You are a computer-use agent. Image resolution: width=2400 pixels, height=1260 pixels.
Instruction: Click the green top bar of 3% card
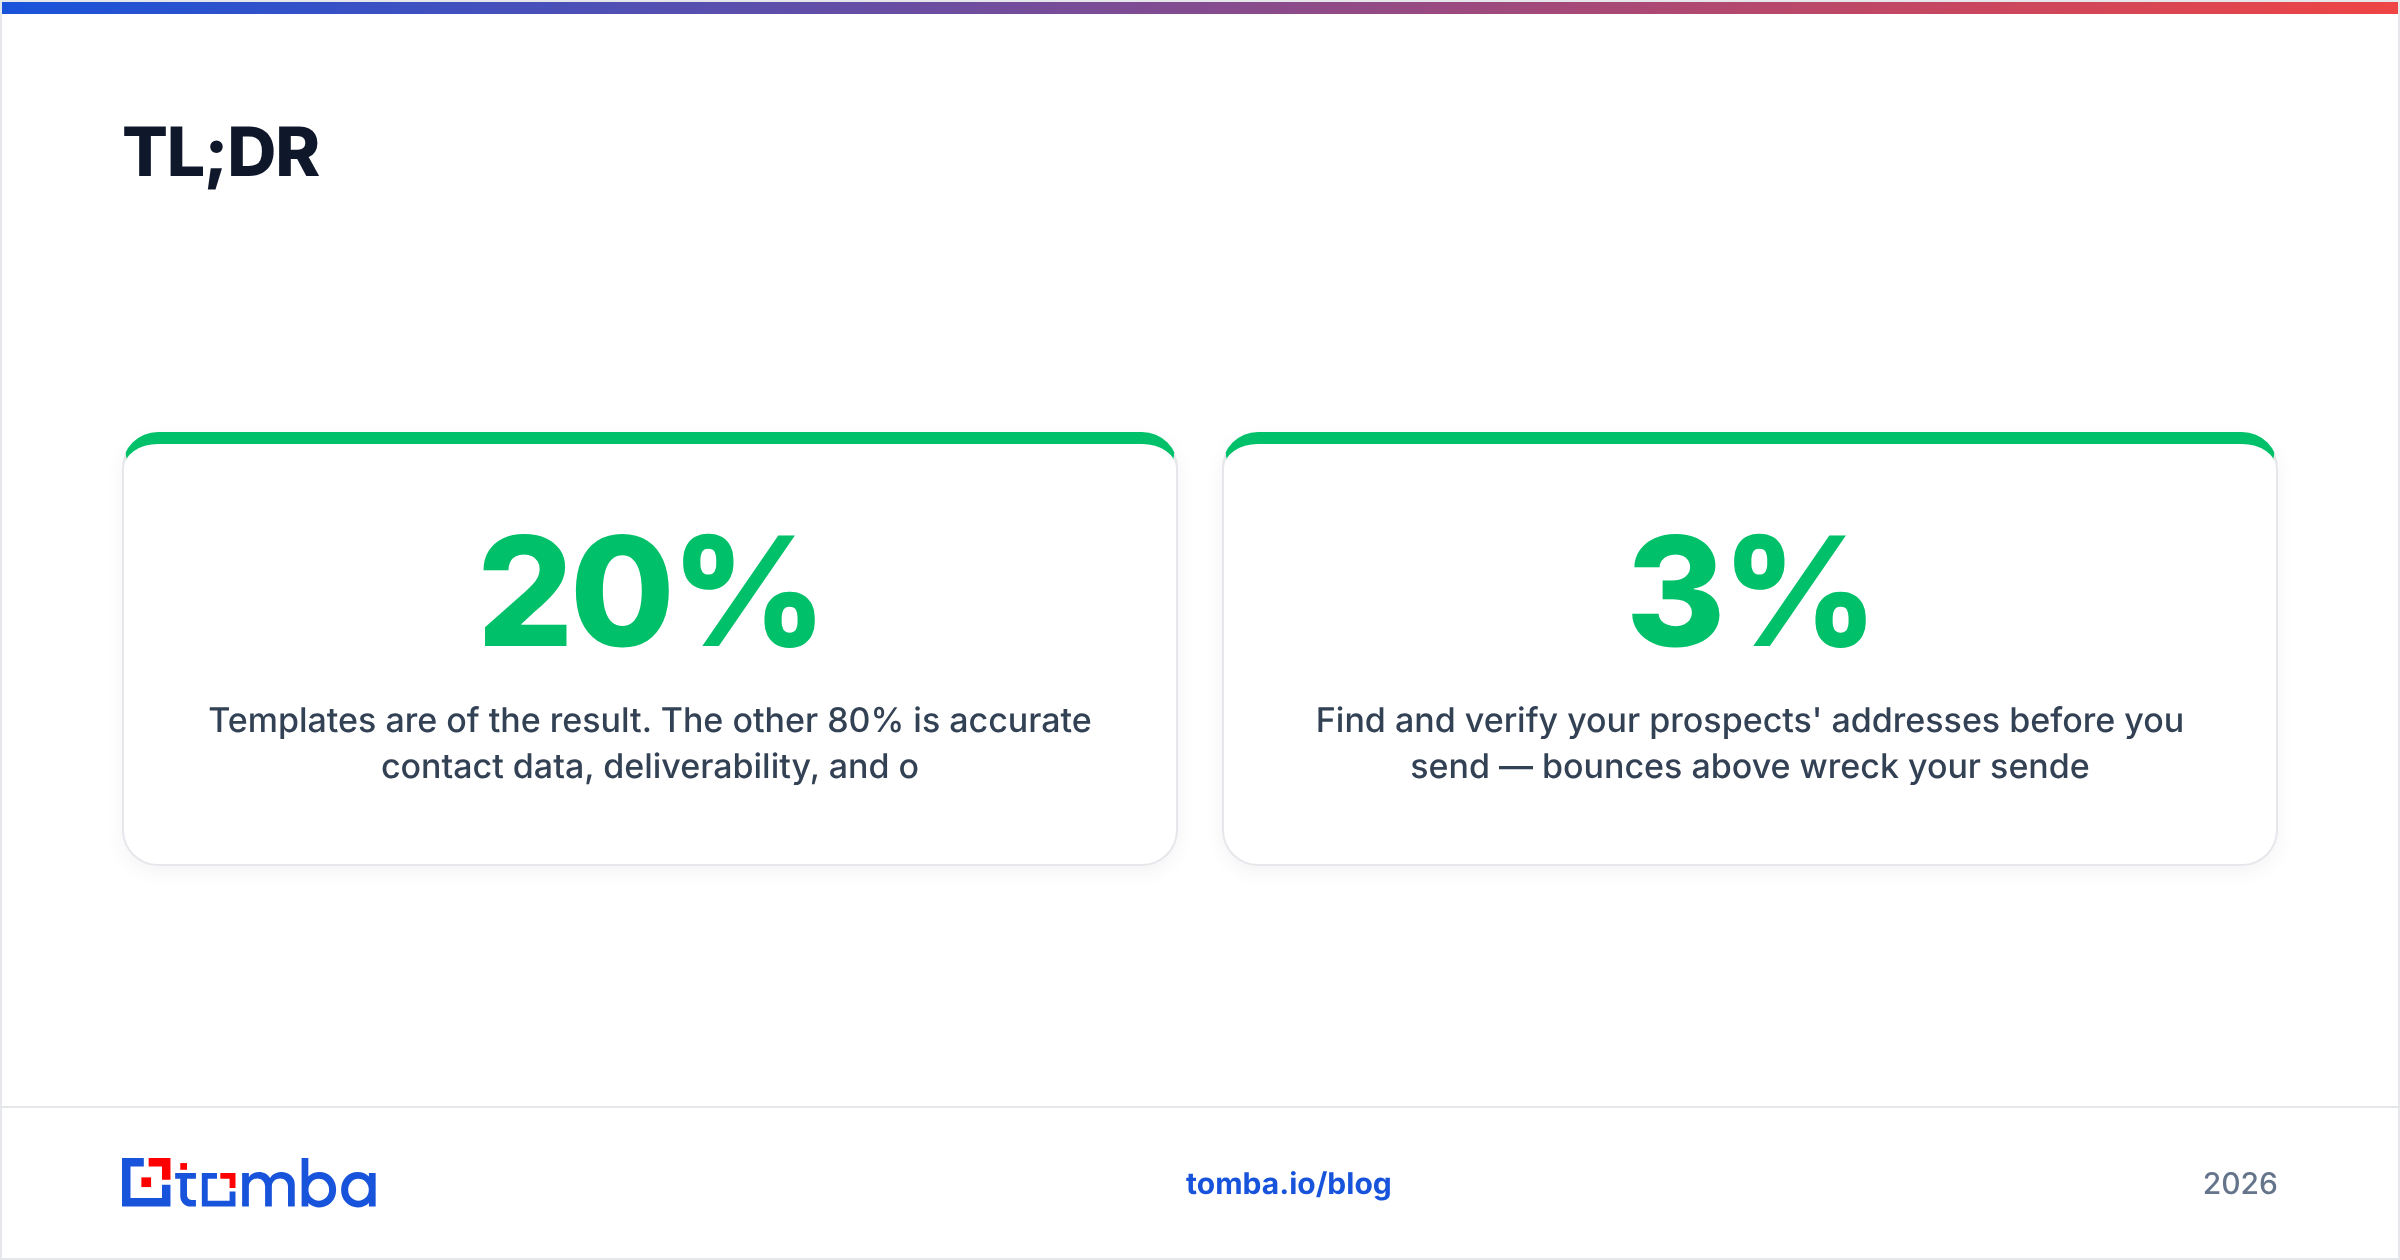tap(1749, 438)
